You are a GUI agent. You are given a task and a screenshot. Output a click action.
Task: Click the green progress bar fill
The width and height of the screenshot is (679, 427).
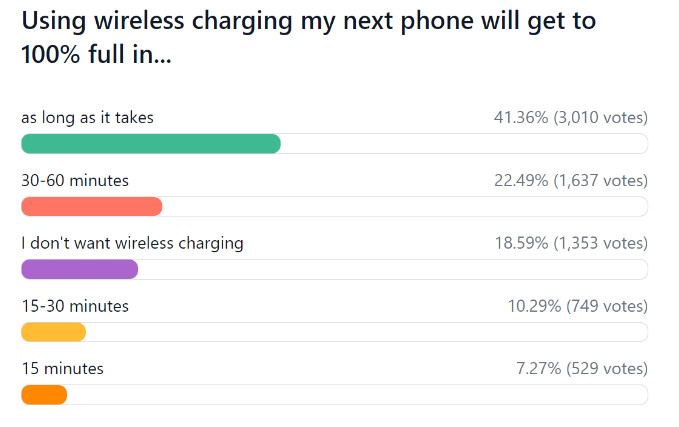[151, 144]
